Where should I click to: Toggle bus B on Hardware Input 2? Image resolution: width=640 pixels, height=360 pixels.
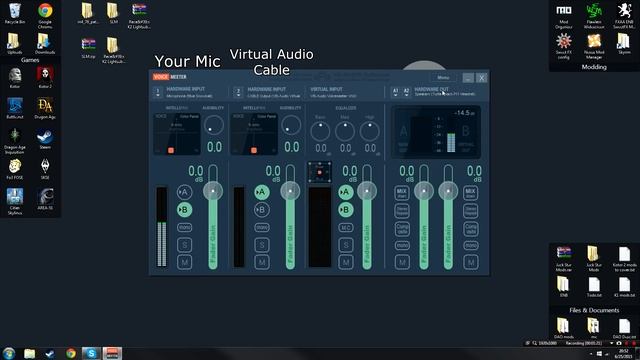pyautogui.click(x=262, y=210)
